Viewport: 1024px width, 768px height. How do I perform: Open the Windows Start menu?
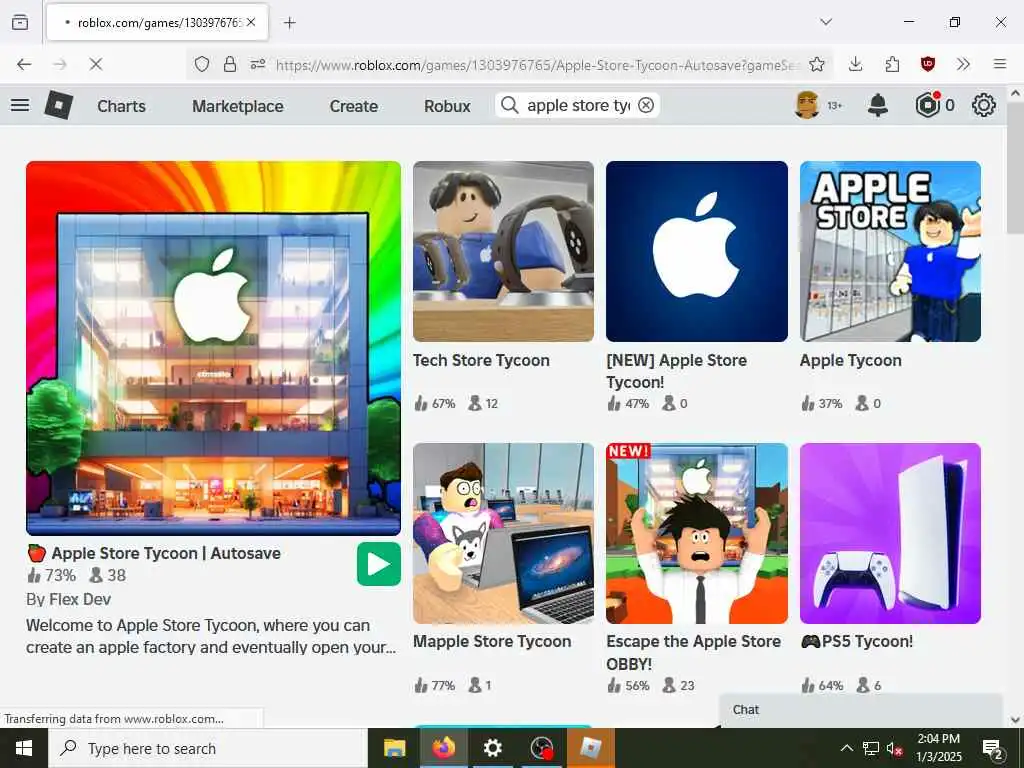[x=24, y=748]
